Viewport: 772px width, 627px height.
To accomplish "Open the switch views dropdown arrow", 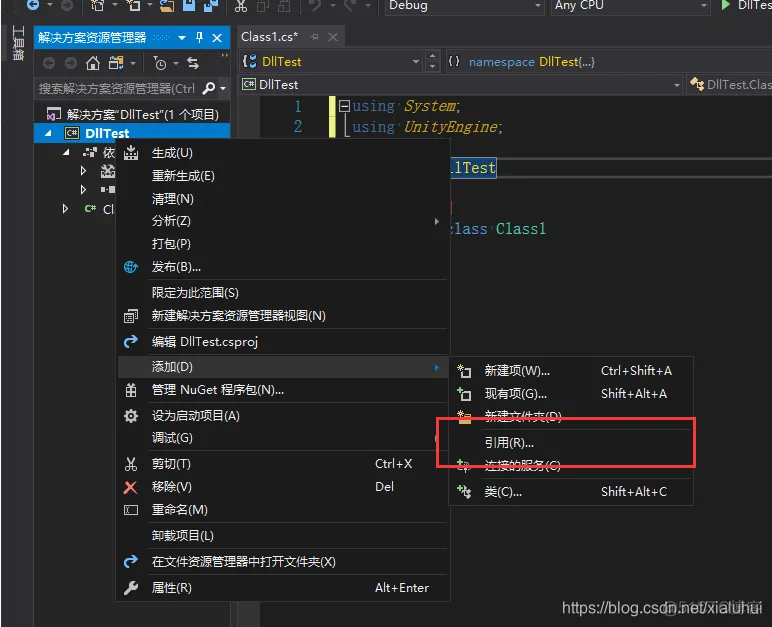I will 133,63.
